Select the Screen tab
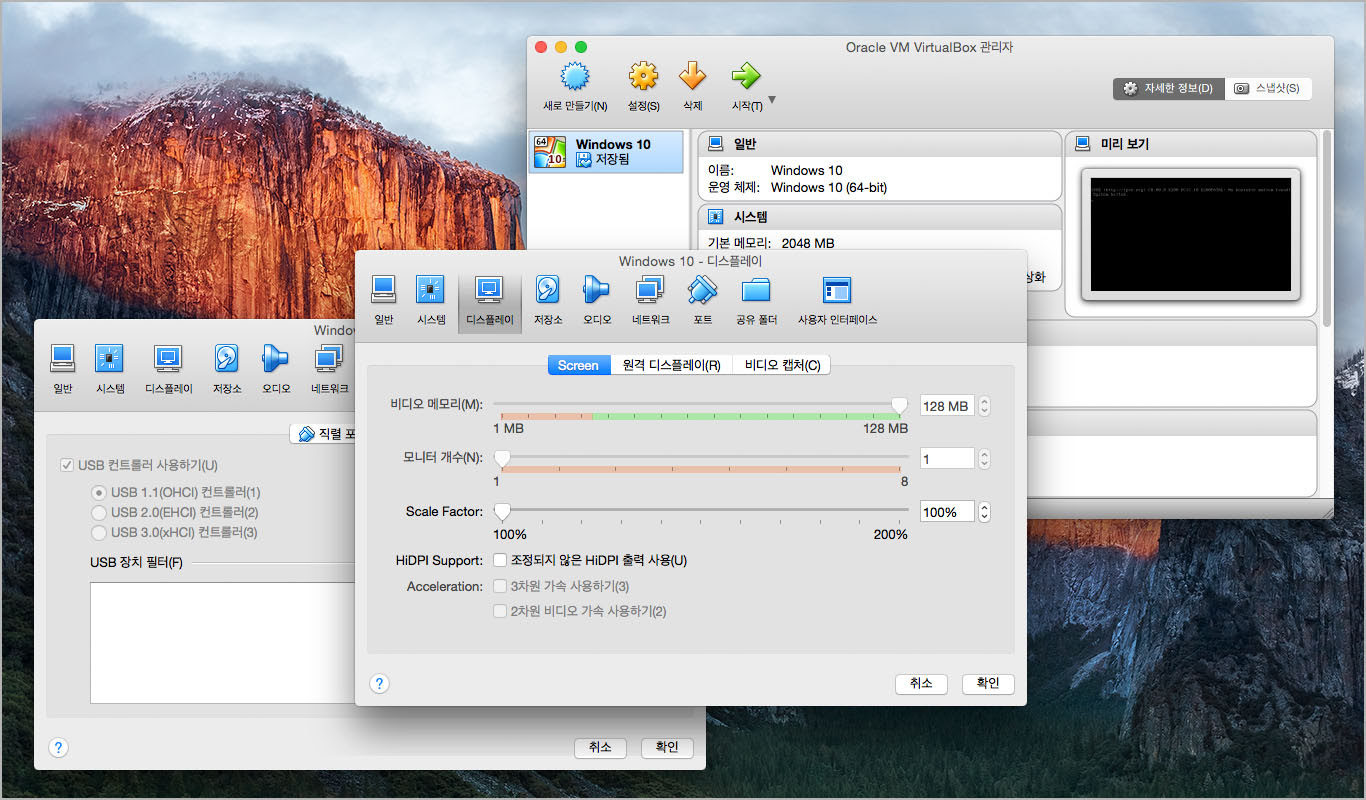Image resolution: width=1366 pixels, height=800 pixels. [x=578, y=365]
